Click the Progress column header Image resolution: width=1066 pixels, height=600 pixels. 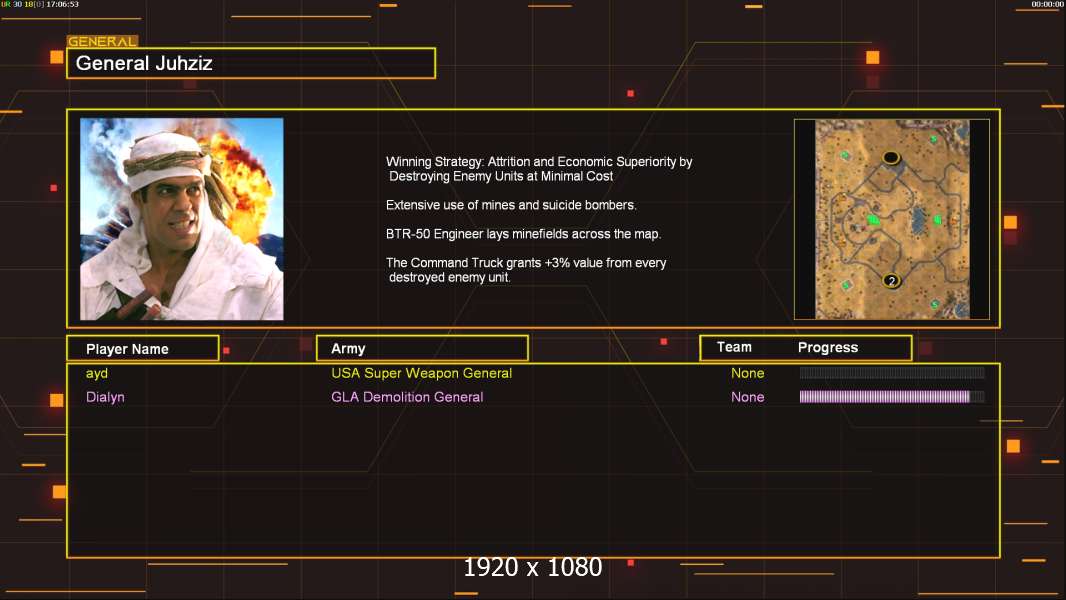click(x=827, y=347)
